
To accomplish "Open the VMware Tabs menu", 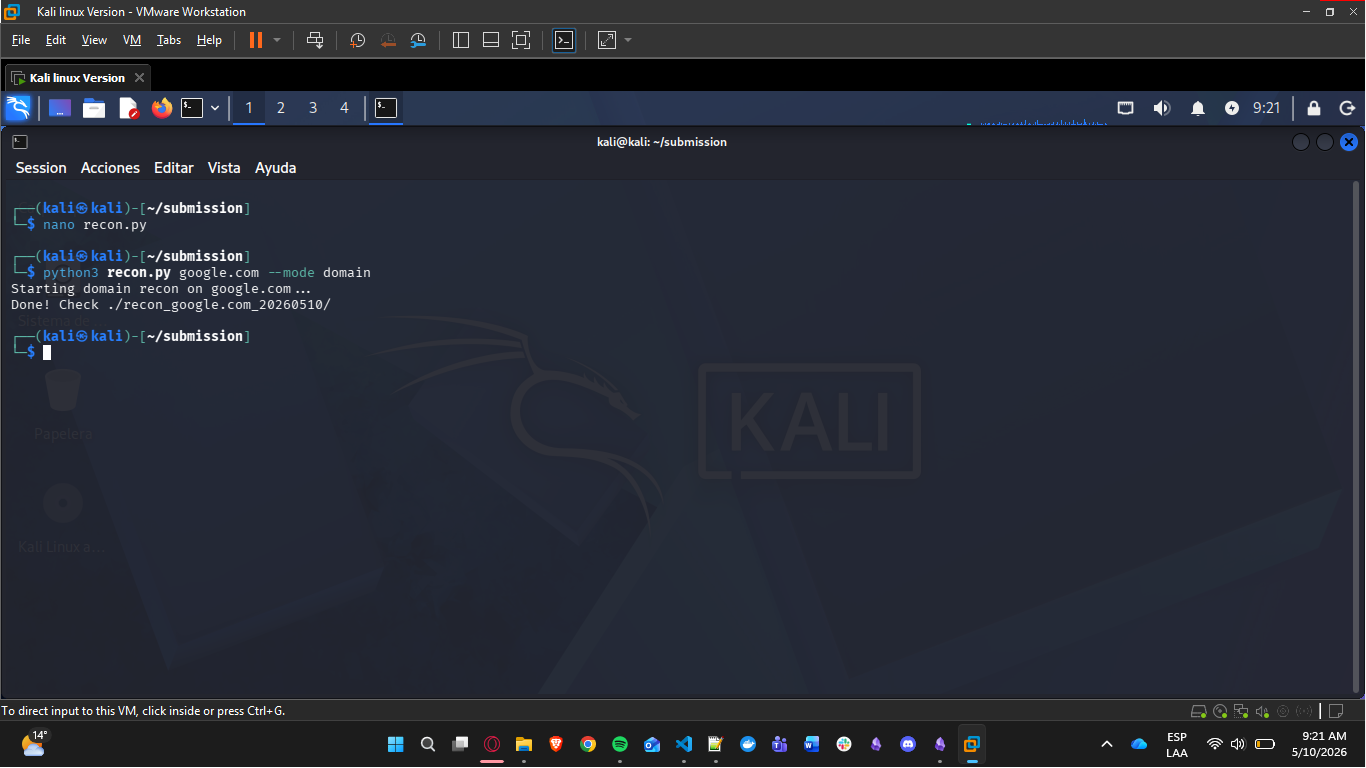I will [169, 40].
